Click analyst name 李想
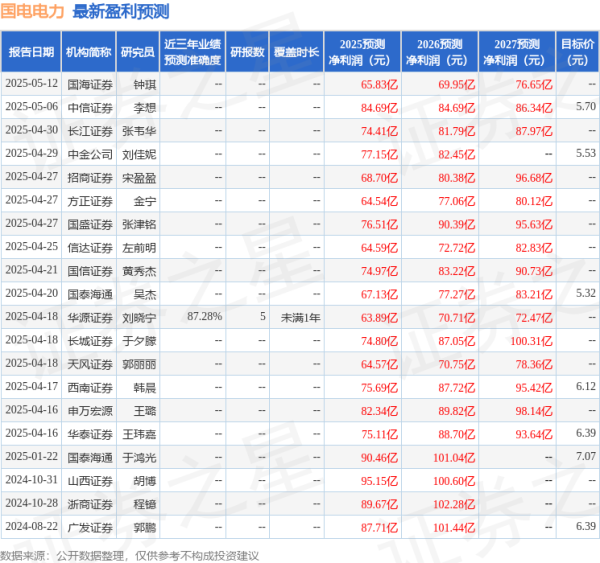The width and height of the screenshot is (600, 563). point(145,108)
